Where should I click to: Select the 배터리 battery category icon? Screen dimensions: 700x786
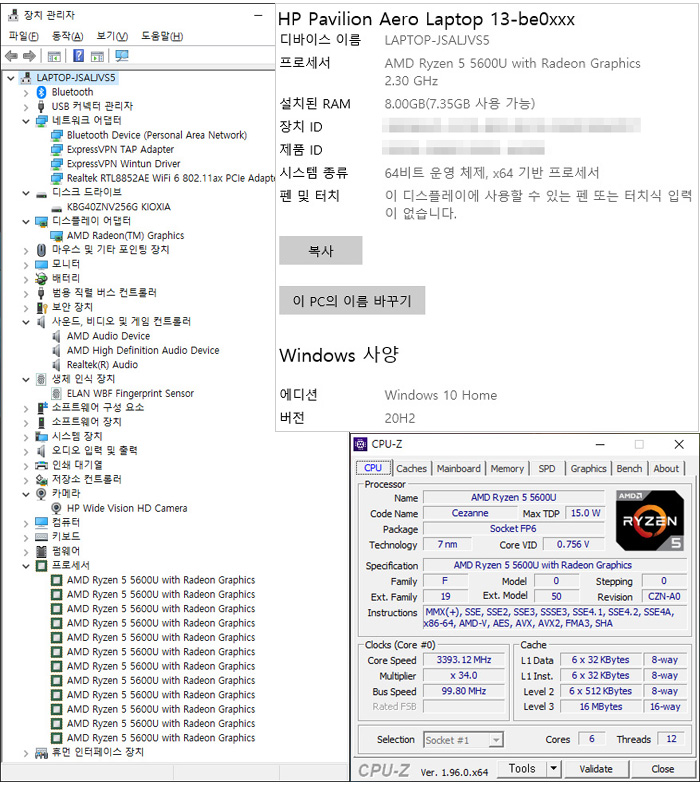coord(41,279)
